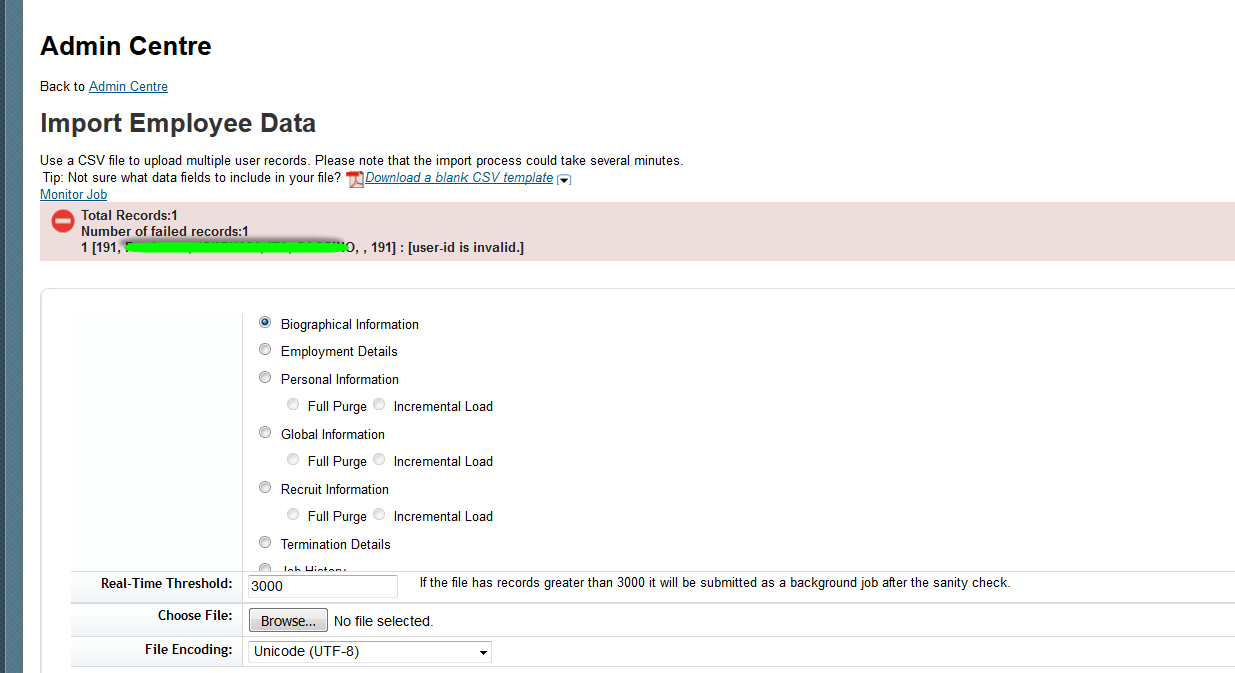Choose Incremental Load under Personal Information
Image resolution: width=1235 pixels, height=673 pixels.
379,404
